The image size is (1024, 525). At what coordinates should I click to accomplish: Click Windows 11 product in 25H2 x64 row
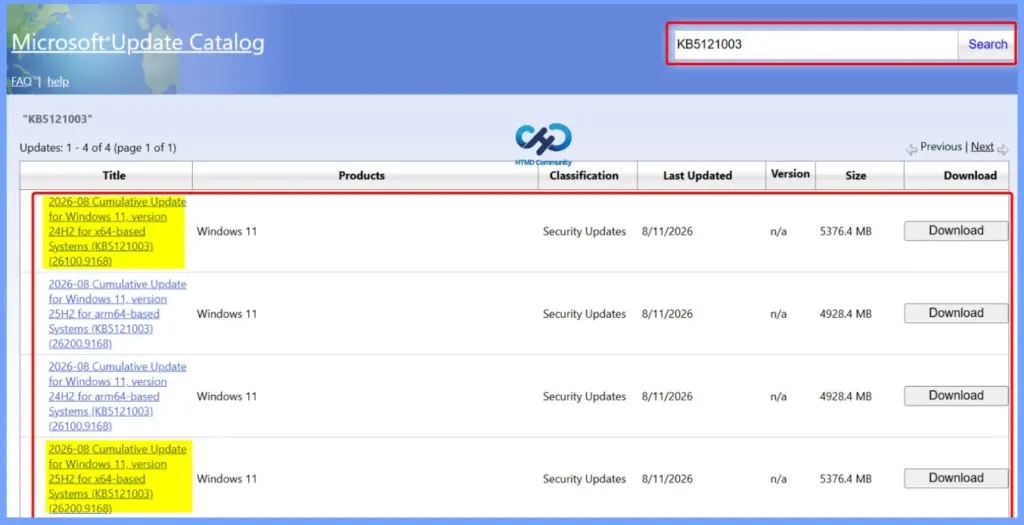click(x=227, y=479)
